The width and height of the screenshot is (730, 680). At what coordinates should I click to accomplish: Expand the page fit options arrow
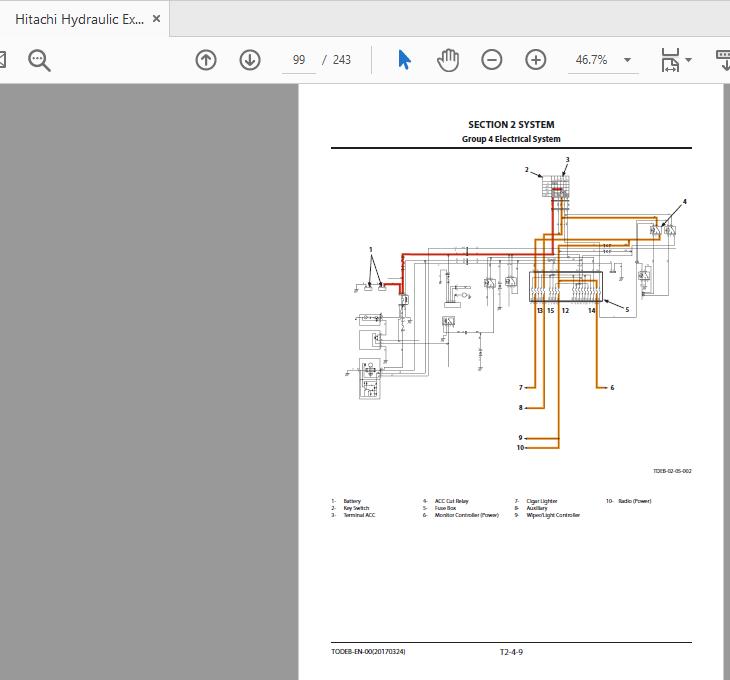pyautogui.click(x=689, y=60)
